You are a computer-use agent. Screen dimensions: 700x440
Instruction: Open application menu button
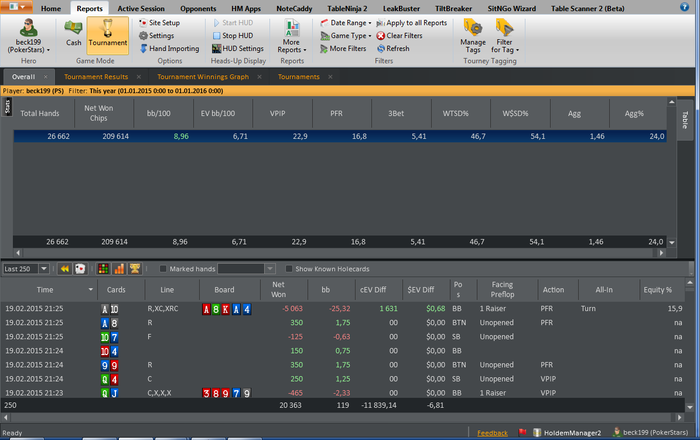pos(17,7)
